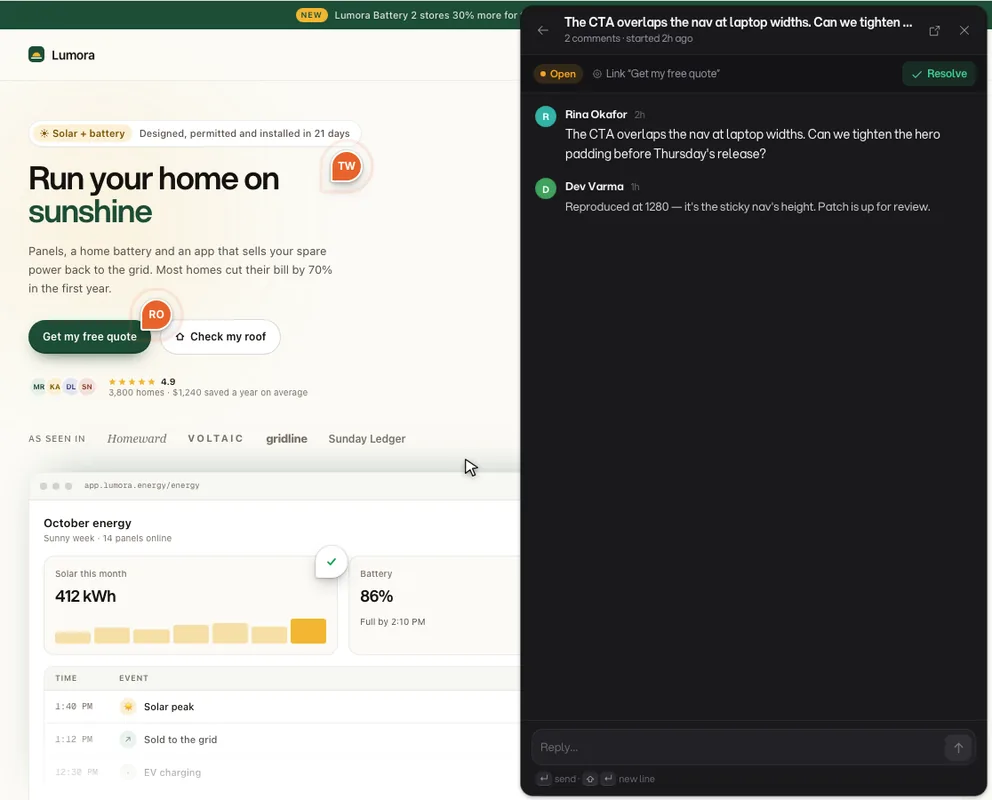Click Dev Varma's avatar
Screen dimensions: 992x800
tap(545, 188)
